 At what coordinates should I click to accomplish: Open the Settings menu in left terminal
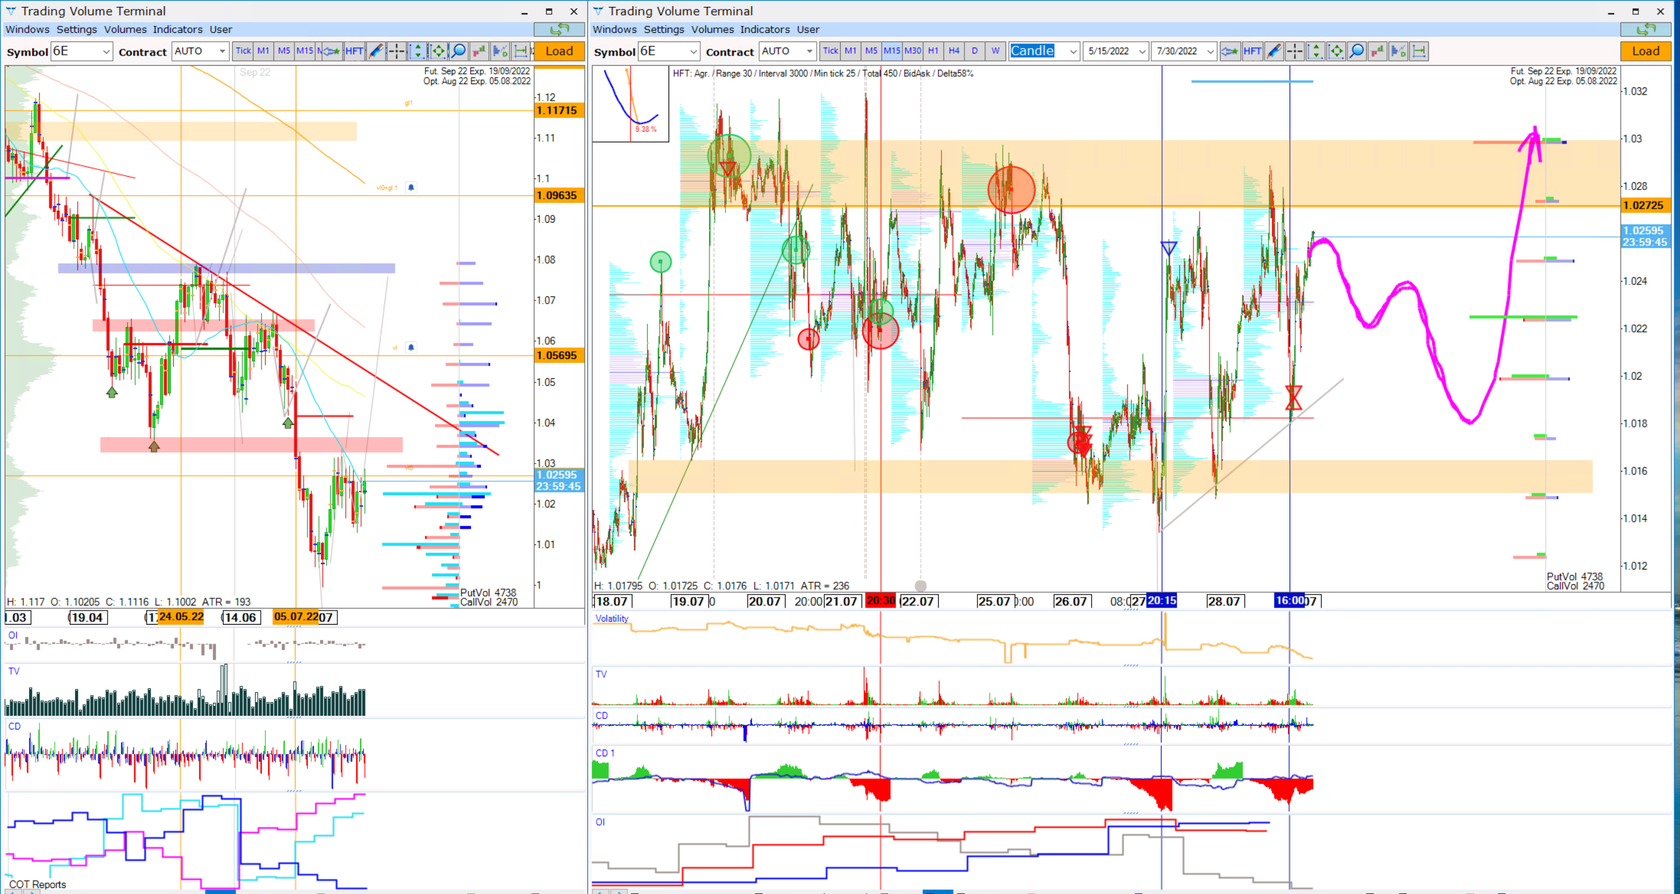click(x=77, y=30)
